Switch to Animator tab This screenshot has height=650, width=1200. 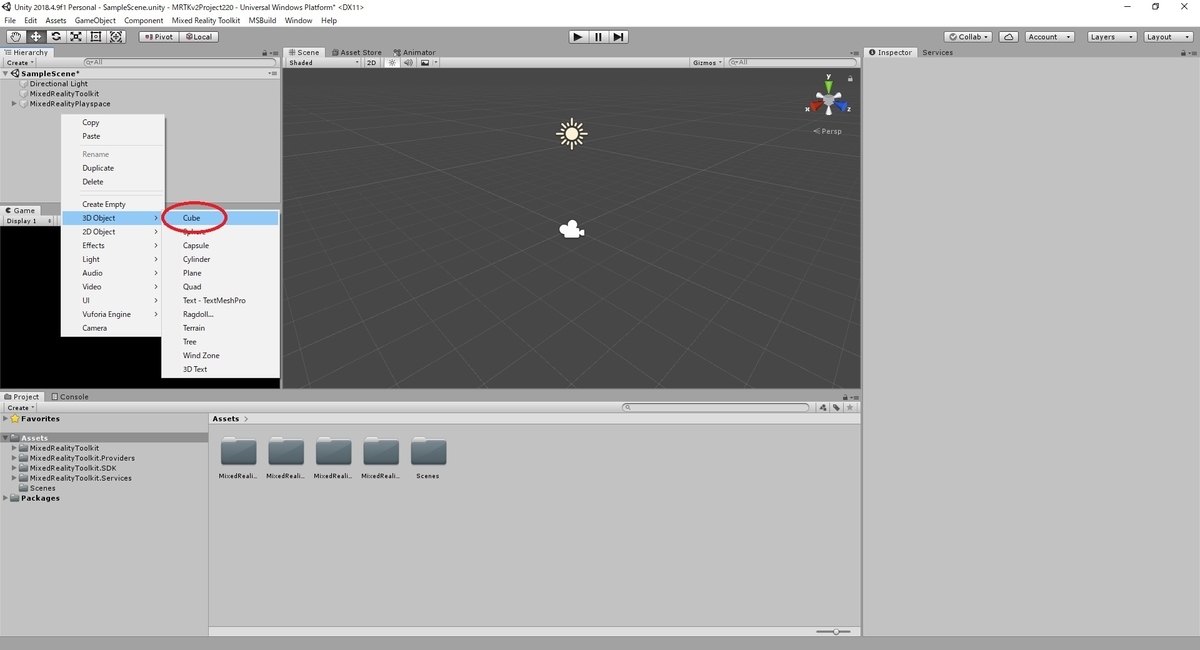click(415, 53)
